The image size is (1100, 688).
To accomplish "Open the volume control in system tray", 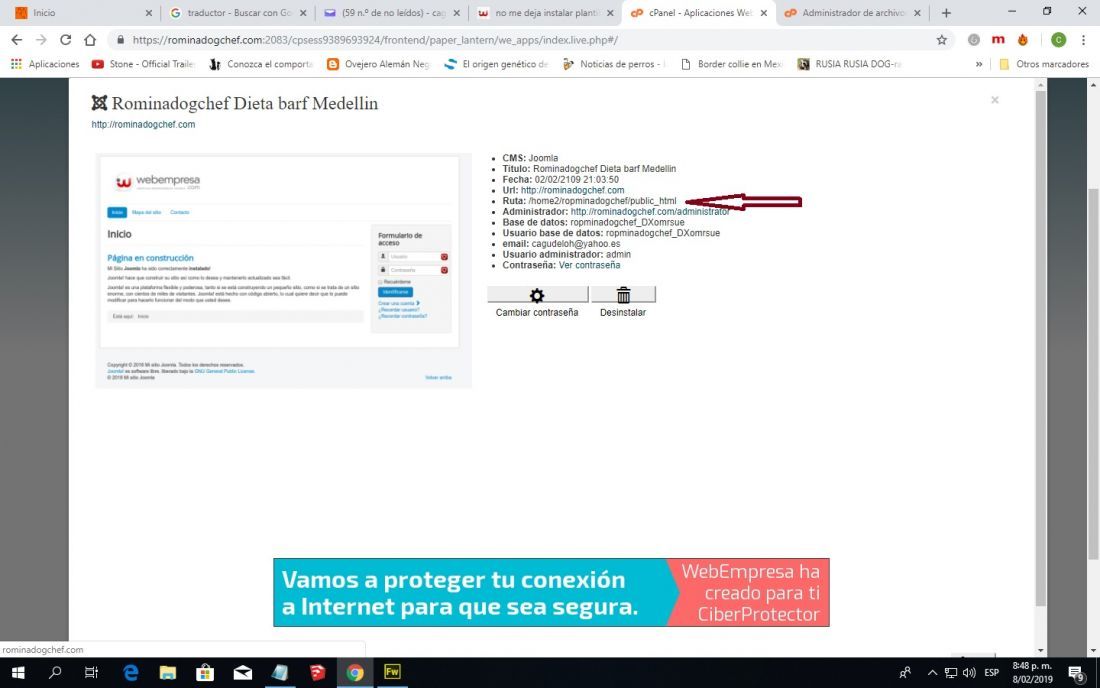I will coord(969,673).
